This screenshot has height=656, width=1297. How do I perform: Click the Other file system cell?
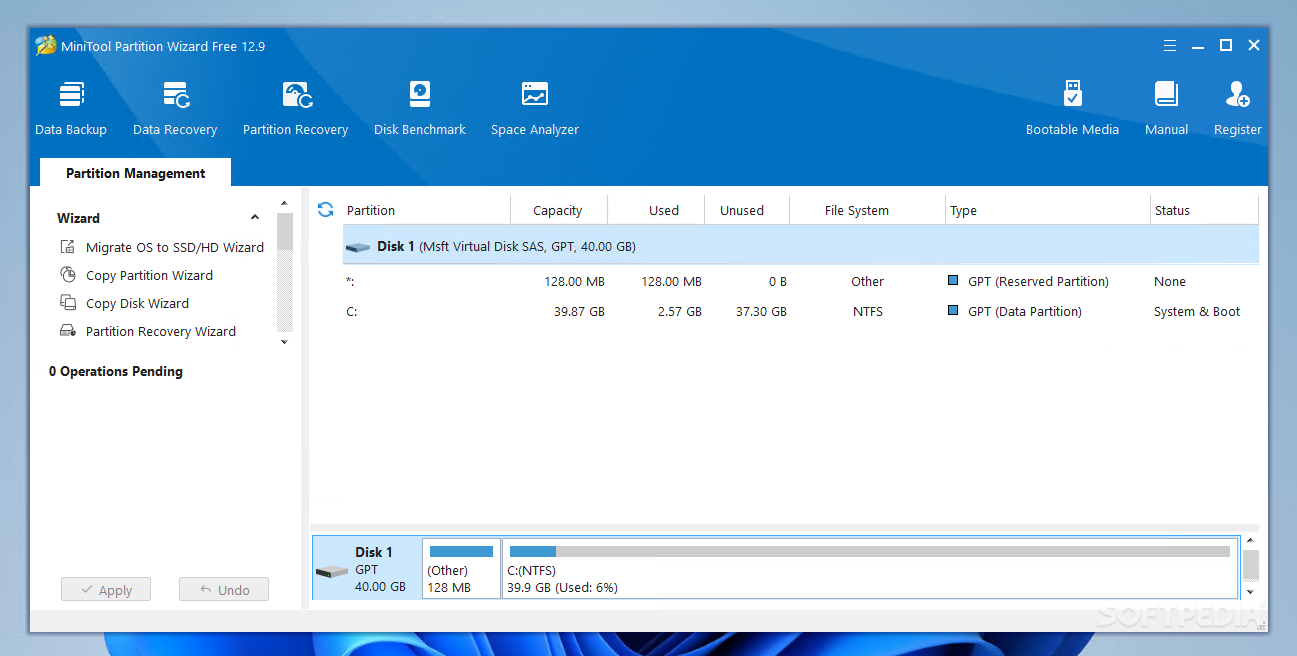click(868, 282)
